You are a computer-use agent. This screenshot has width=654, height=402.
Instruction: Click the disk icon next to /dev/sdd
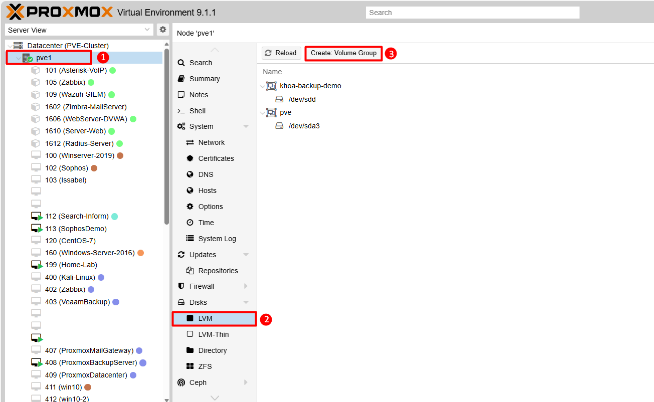pos(280,99)
